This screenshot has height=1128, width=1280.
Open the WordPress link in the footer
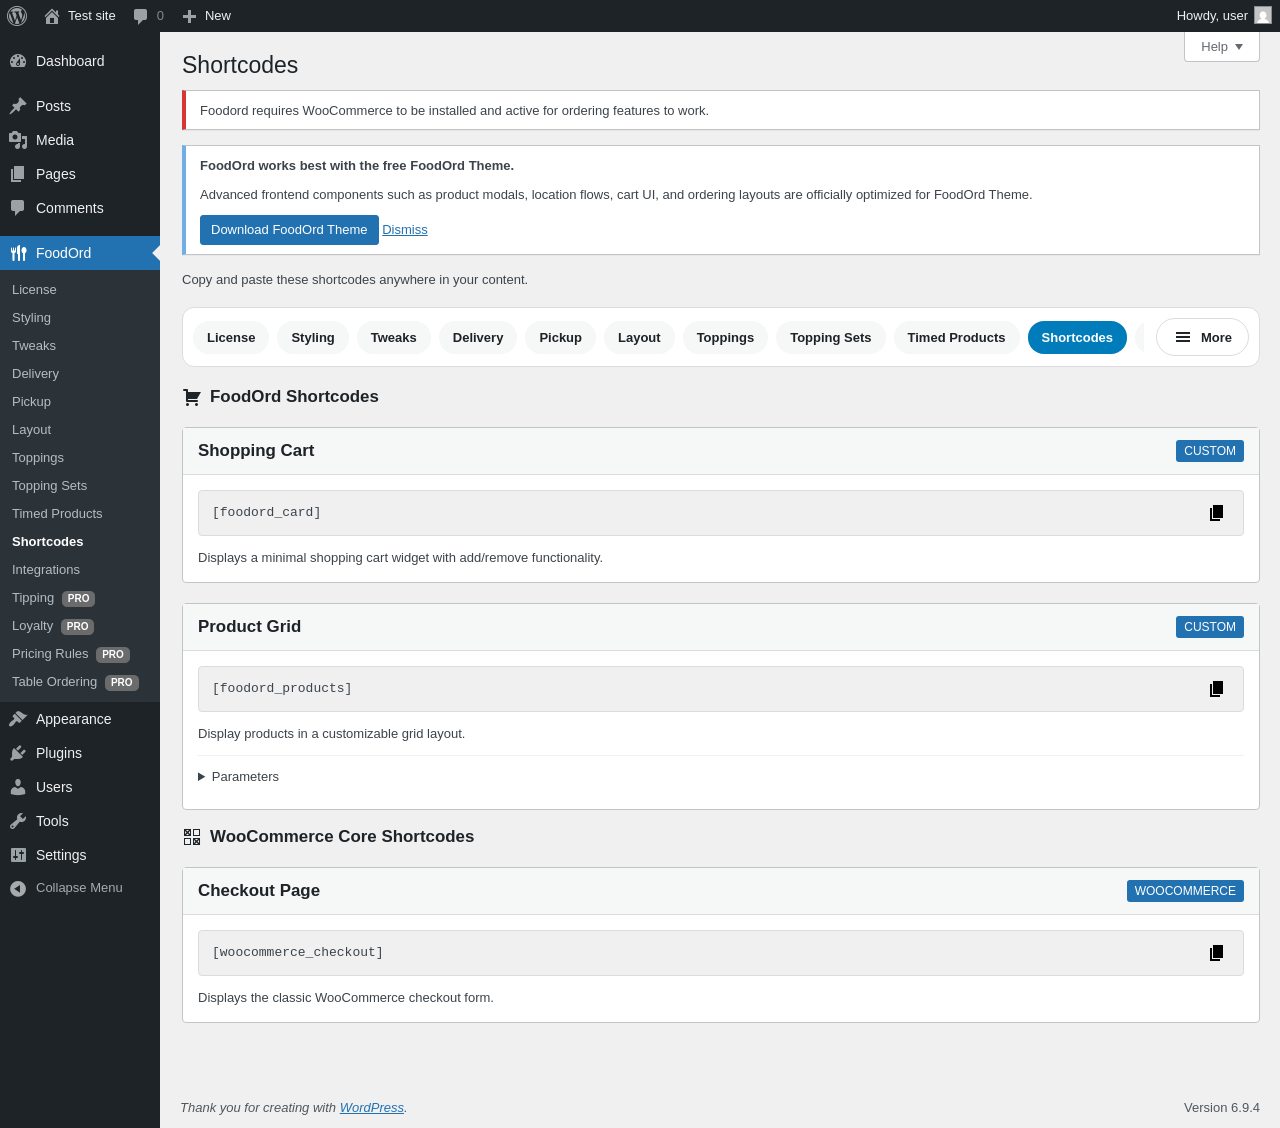[372, 1108]
